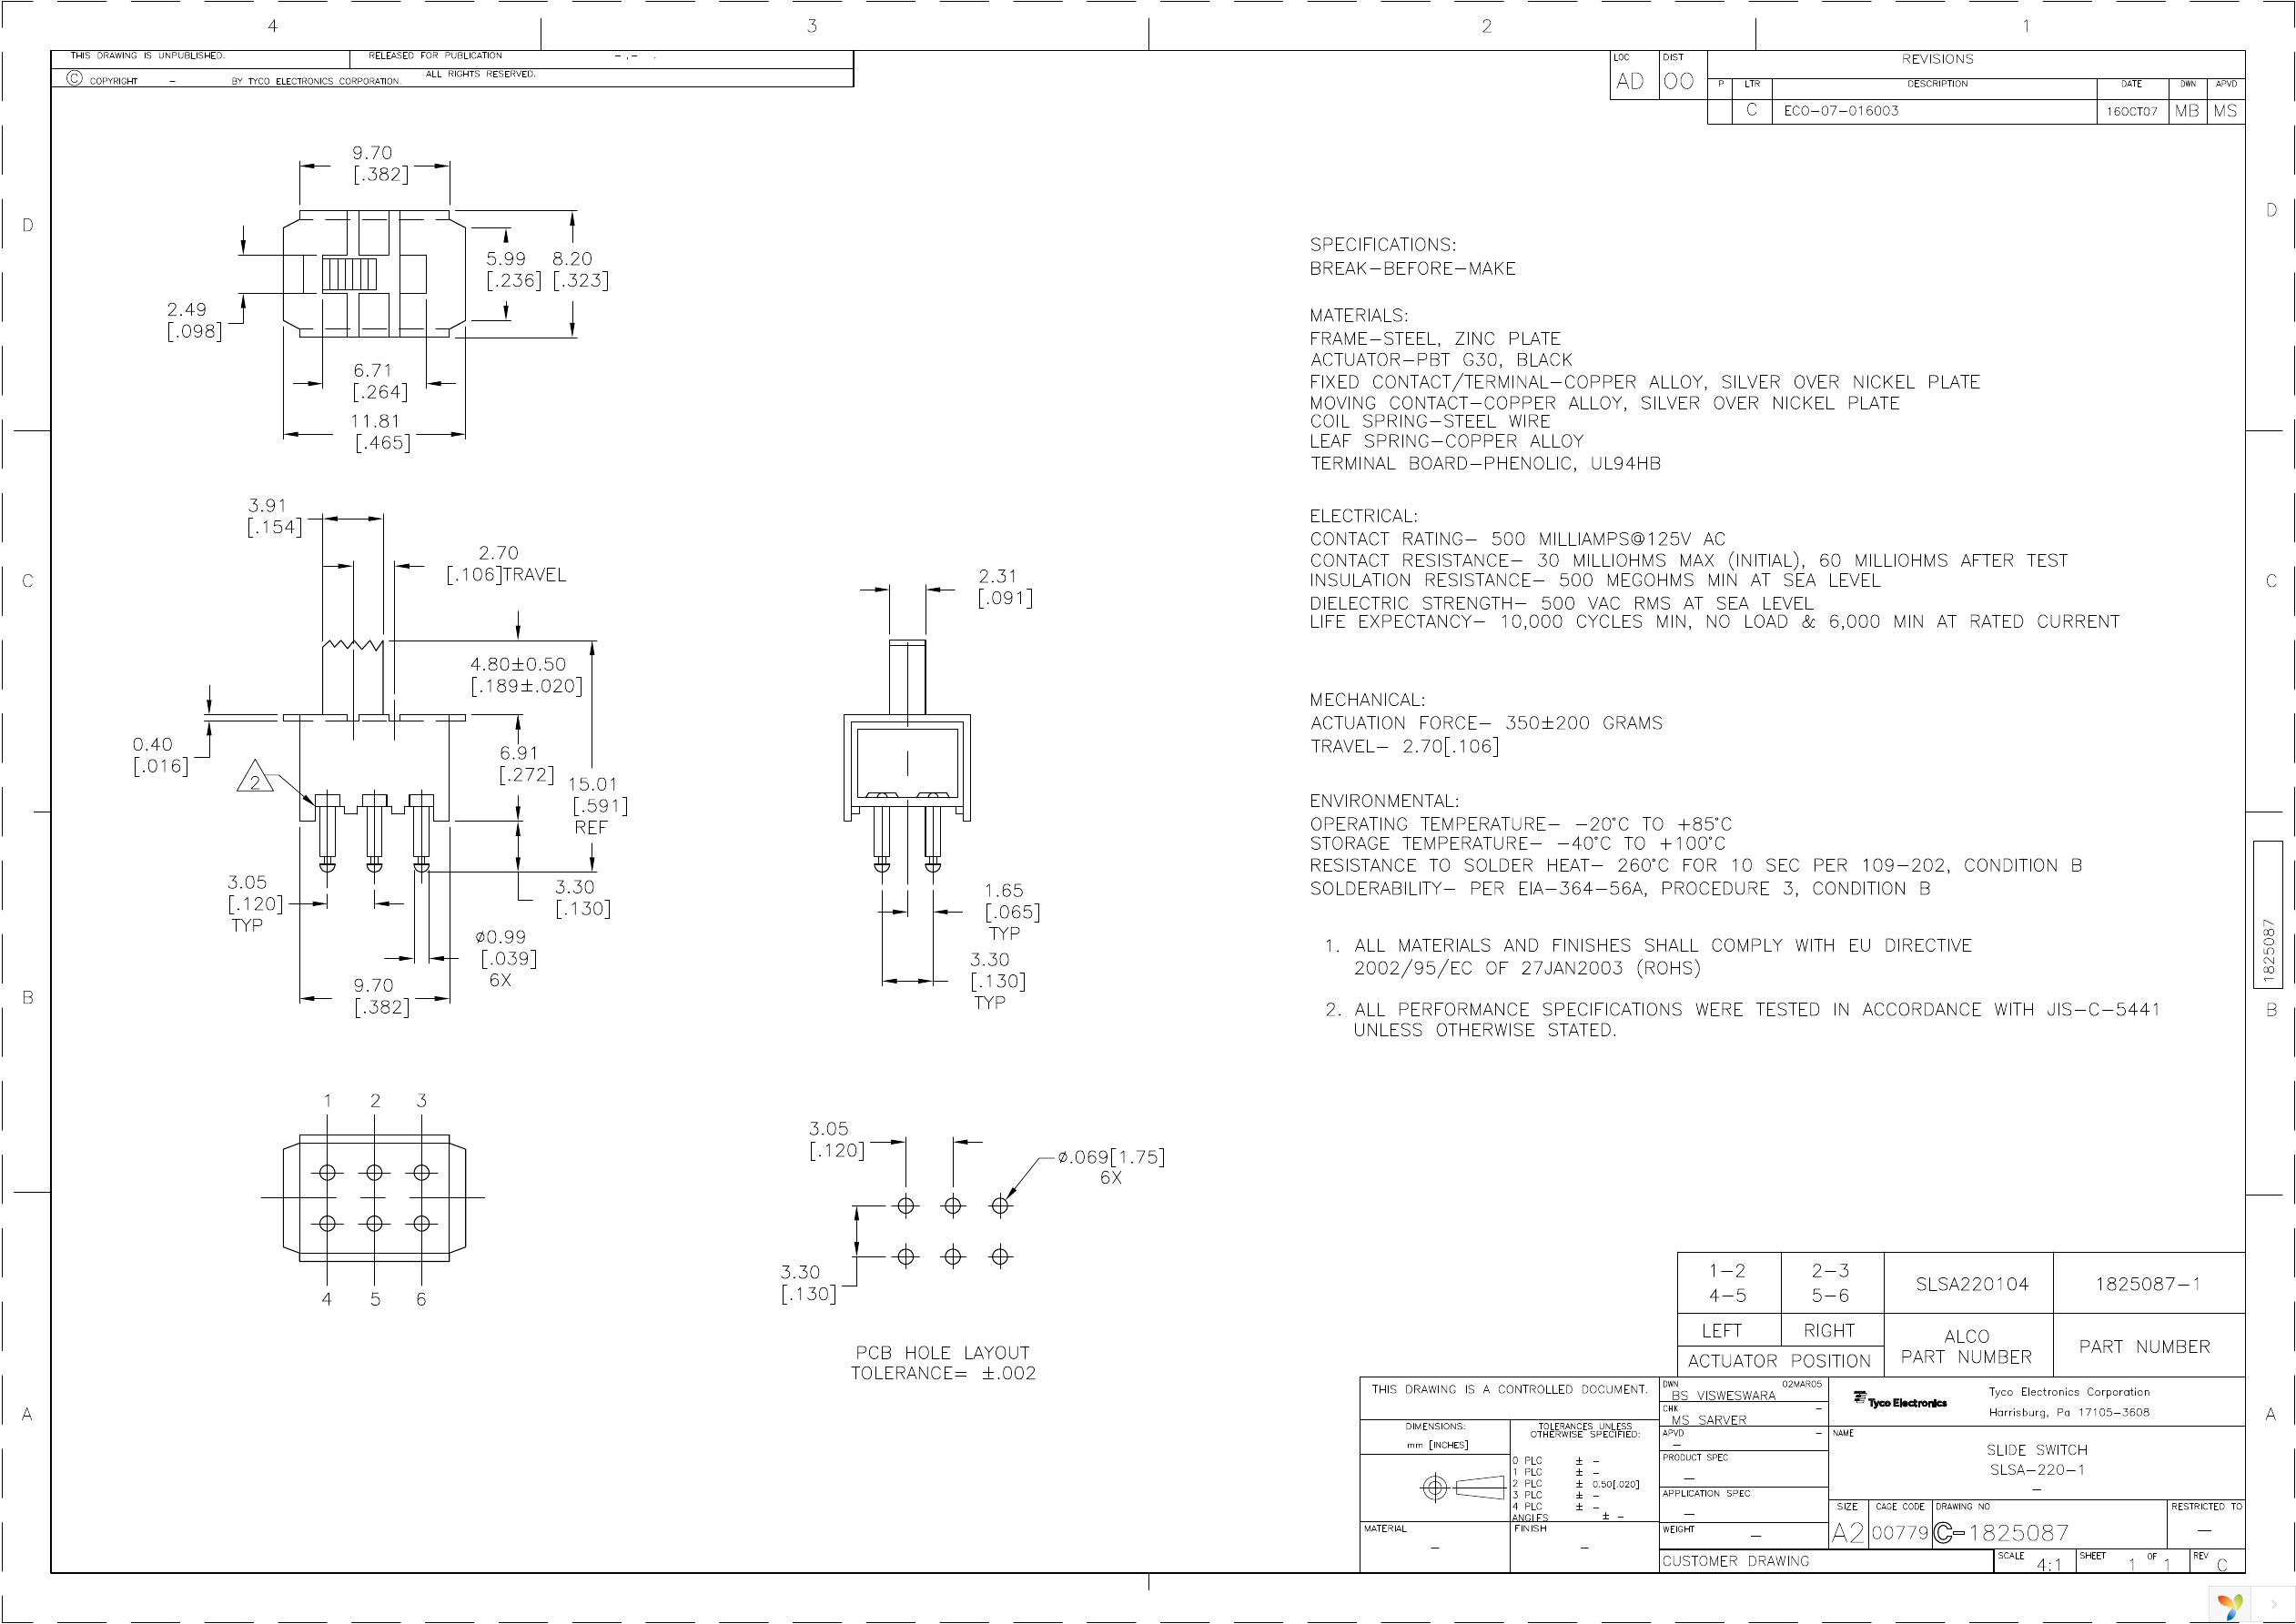Select 'LEAF SPRING-COPPER ALLOY' line

1446,442
